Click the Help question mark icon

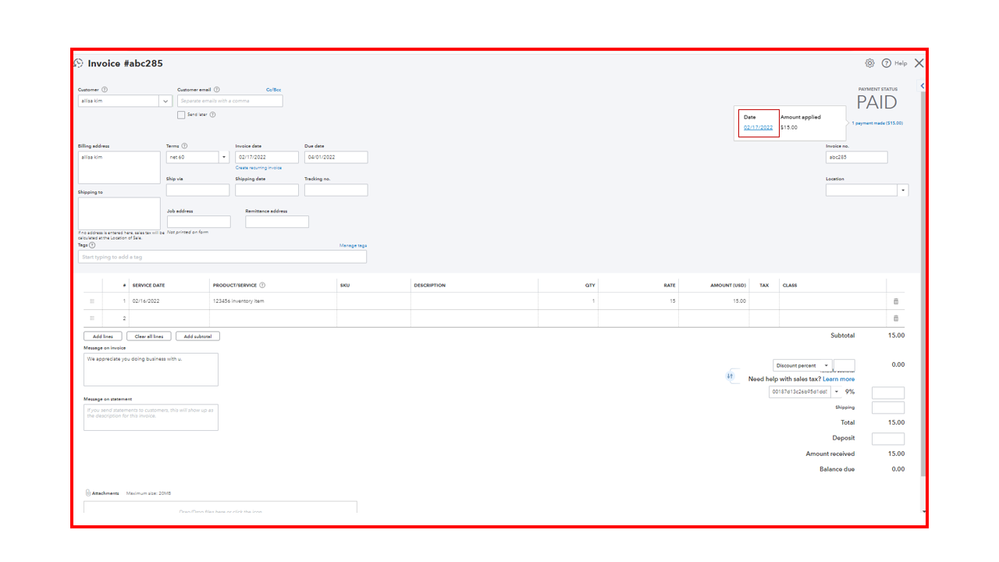point(886,63)
